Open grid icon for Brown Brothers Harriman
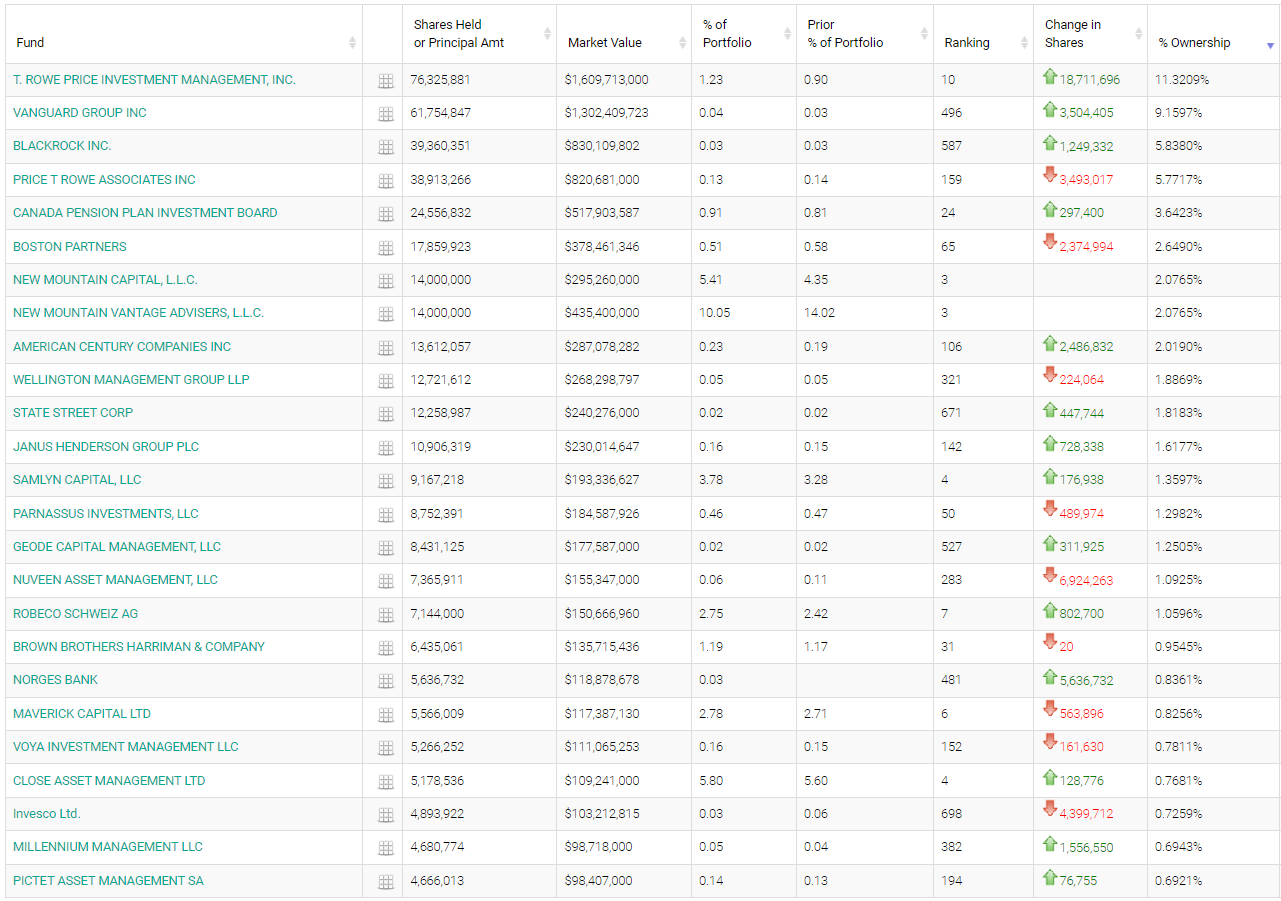 coord(385,648)
